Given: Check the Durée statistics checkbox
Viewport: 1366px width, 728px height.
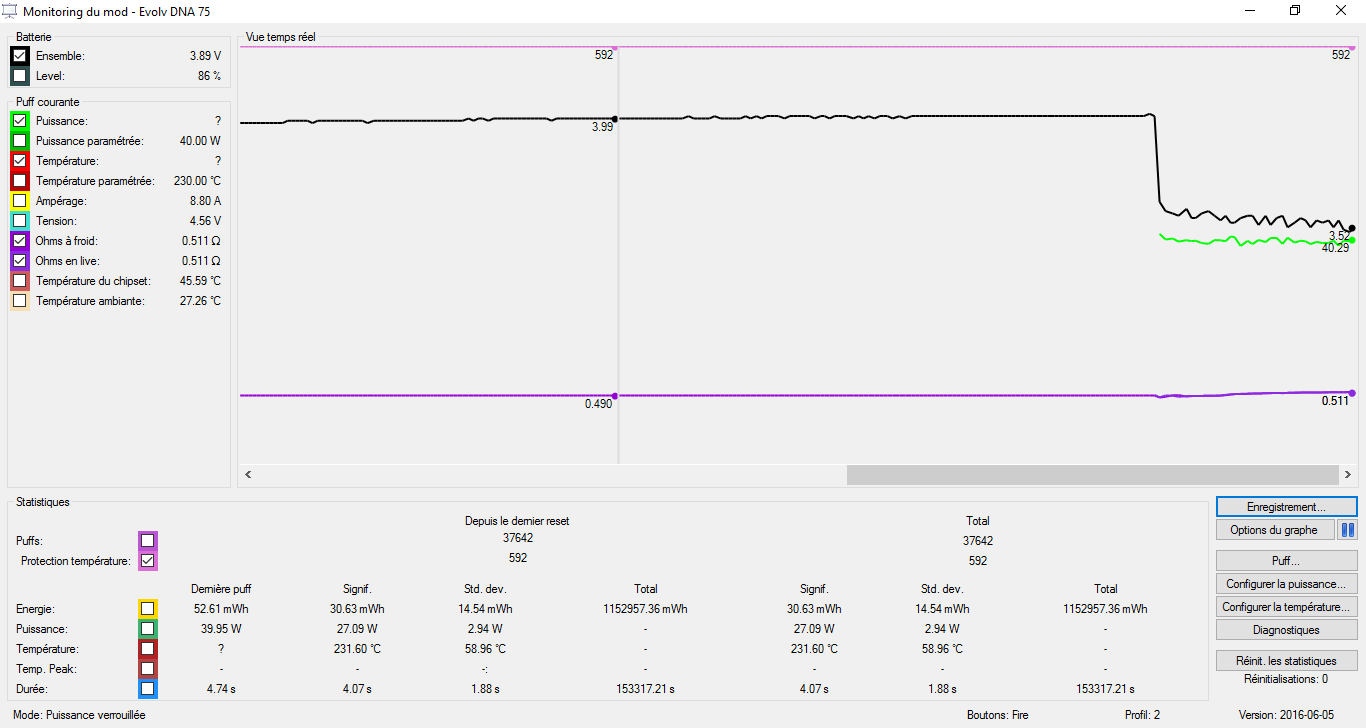Looking at the screenshot, I should coord(148,689).
